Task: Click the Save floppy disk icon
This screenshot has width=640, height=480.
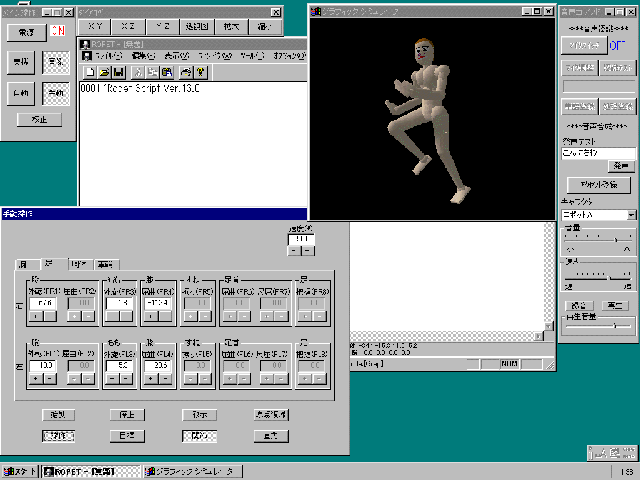Action: coord(118,72)
